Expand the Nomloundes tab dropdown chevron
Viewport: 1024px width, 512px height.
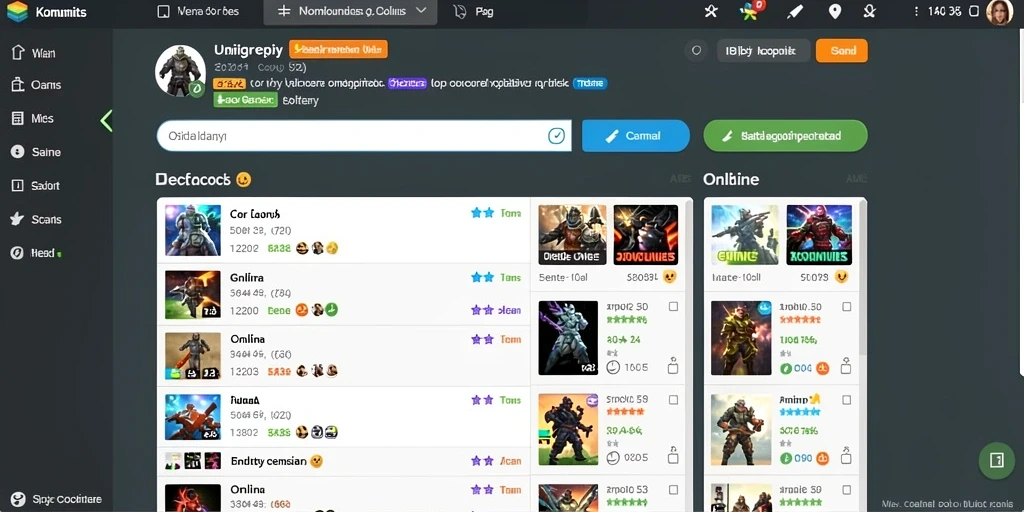point(421,11)
